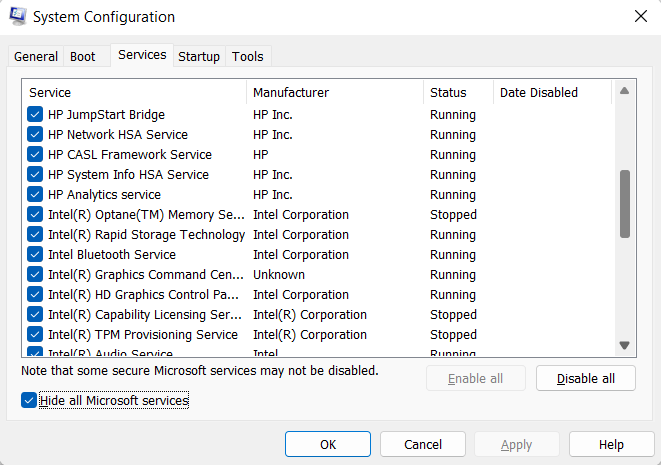Viewport: 661px width, 465px height.
Task: Click the scrollbar down arrow
Action: click(625, 345)
